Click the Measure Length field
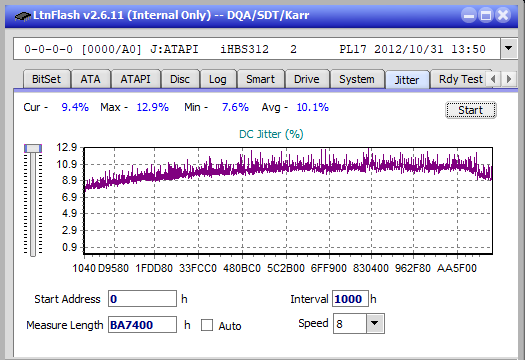The height and width of the screenshot is (360, 525). (142, 325)
